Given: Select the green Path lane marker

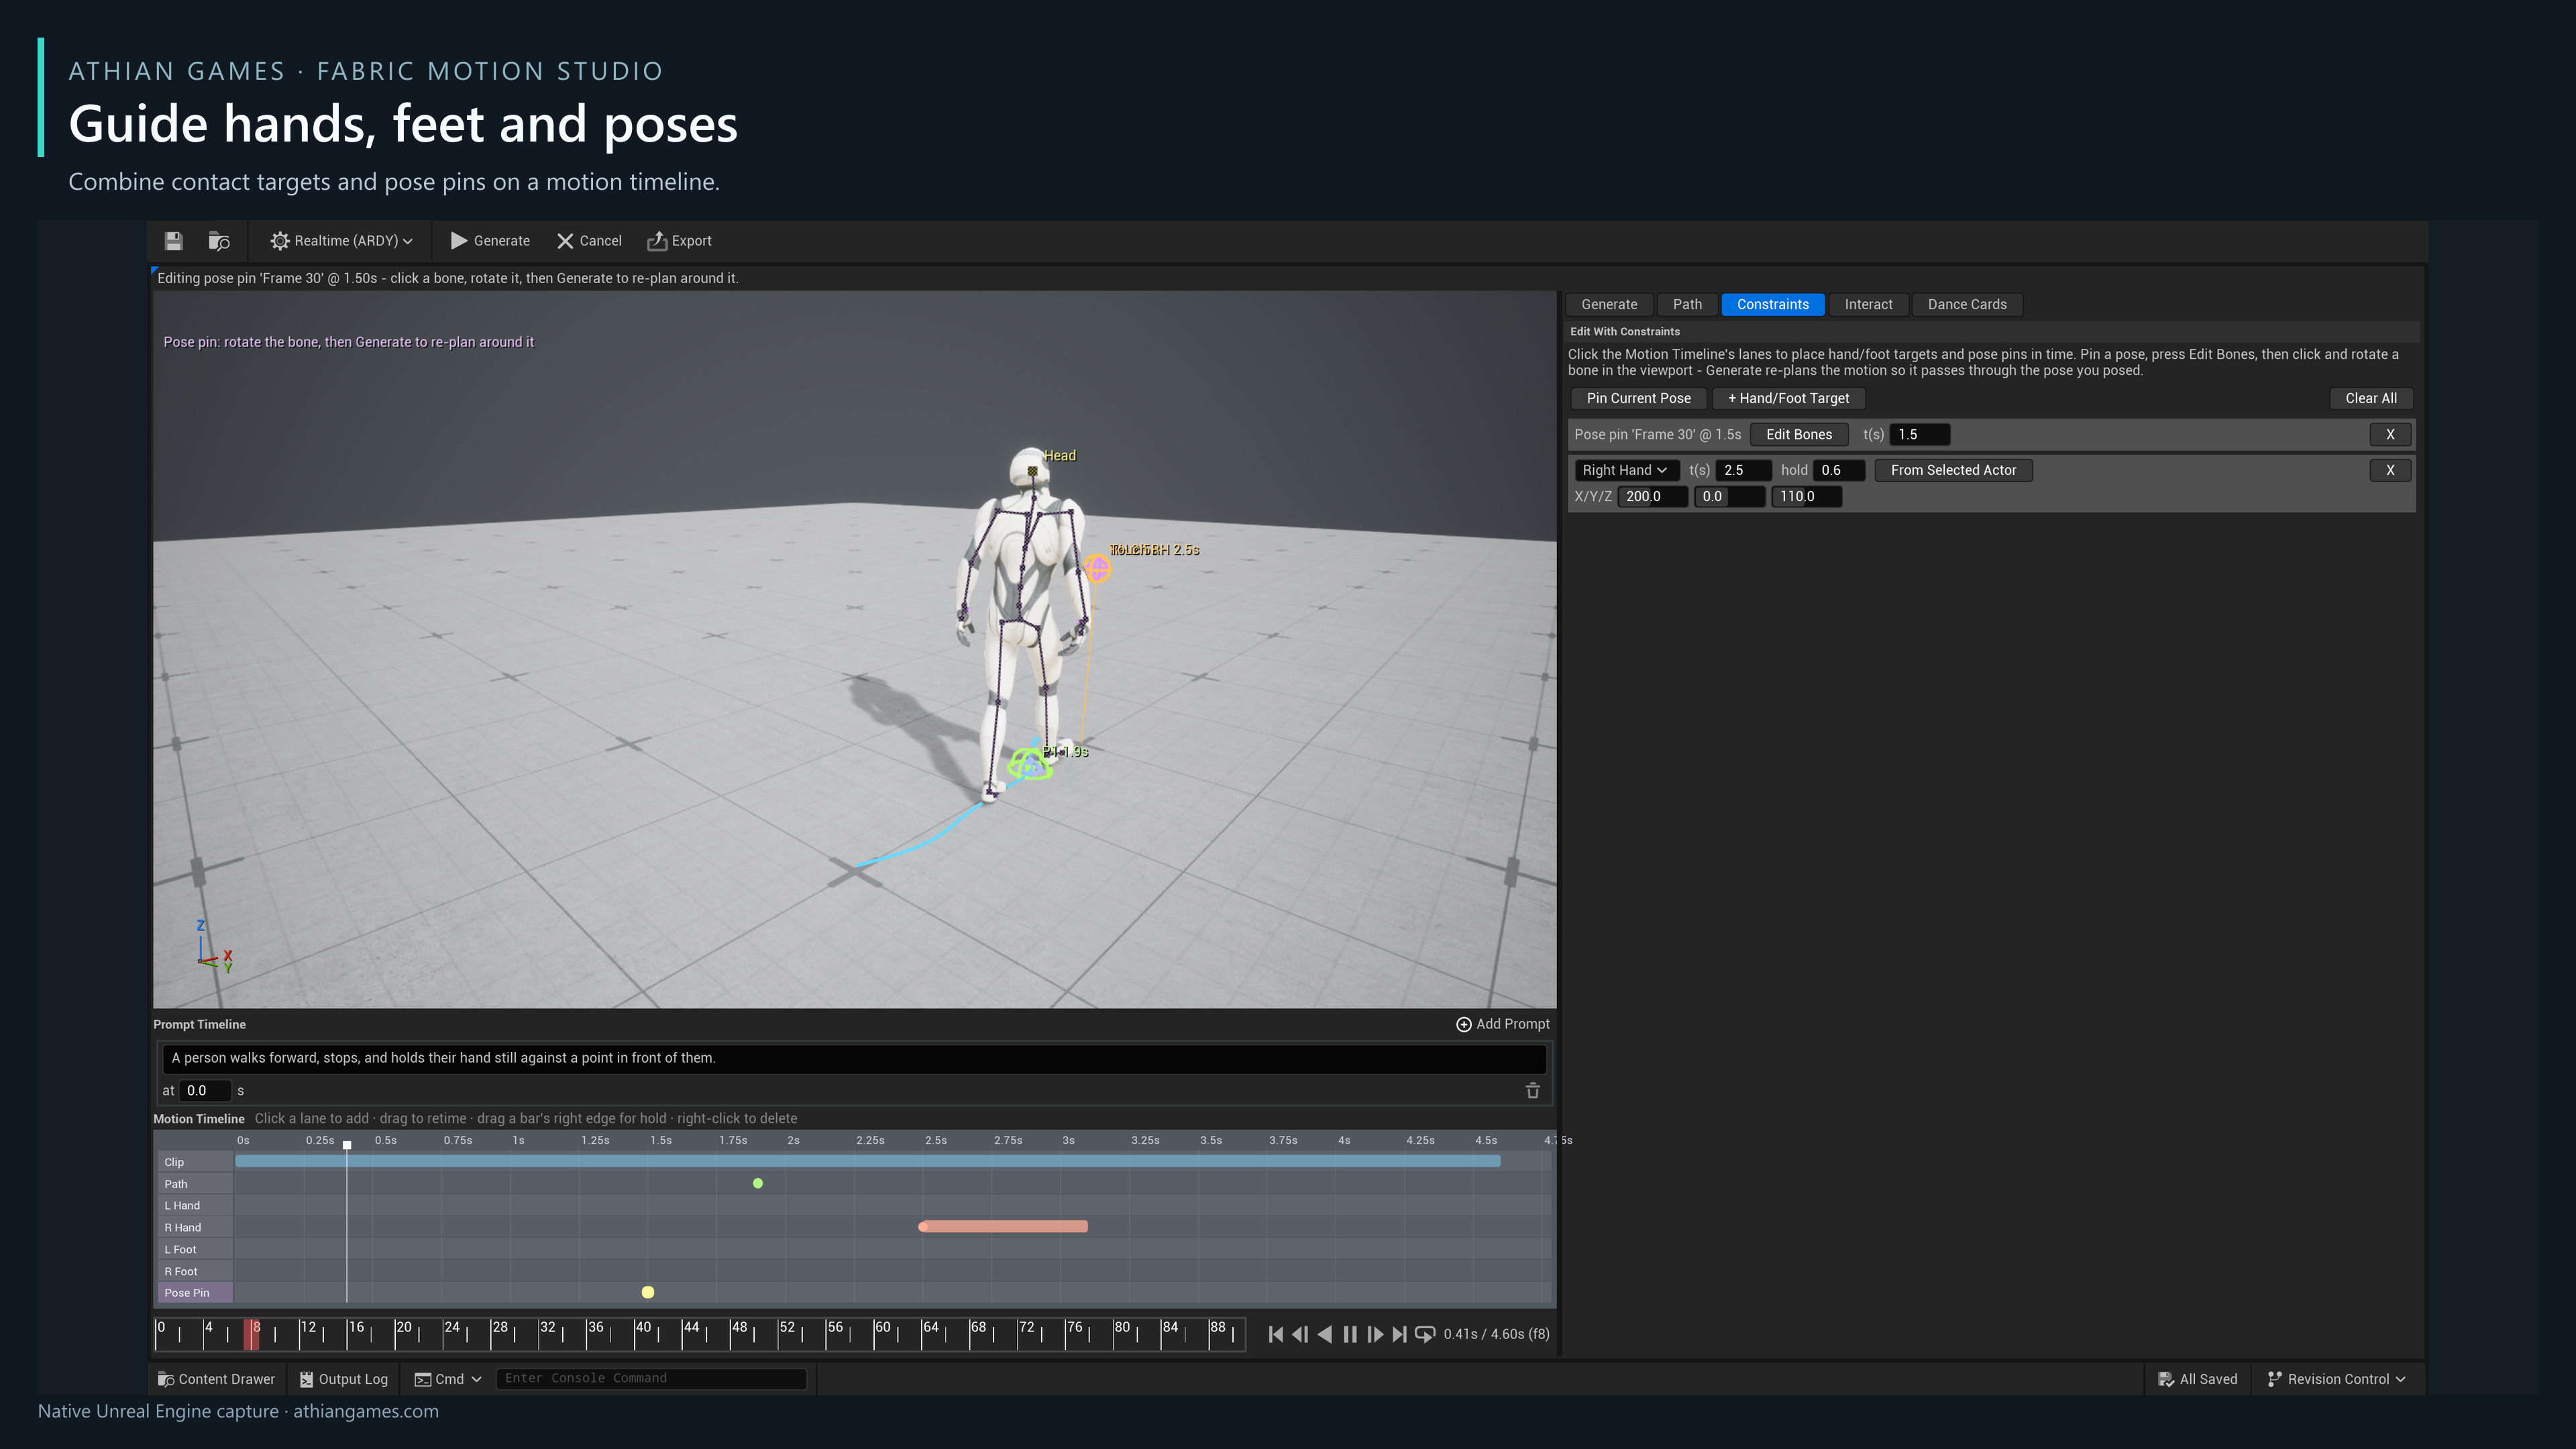Looking at the screenshot, I should tap(758, 1183).
